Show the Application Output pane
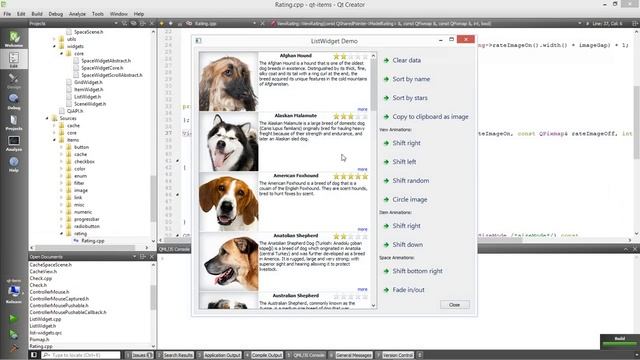This screenshot has width=640, height=360. coord(220,355)
